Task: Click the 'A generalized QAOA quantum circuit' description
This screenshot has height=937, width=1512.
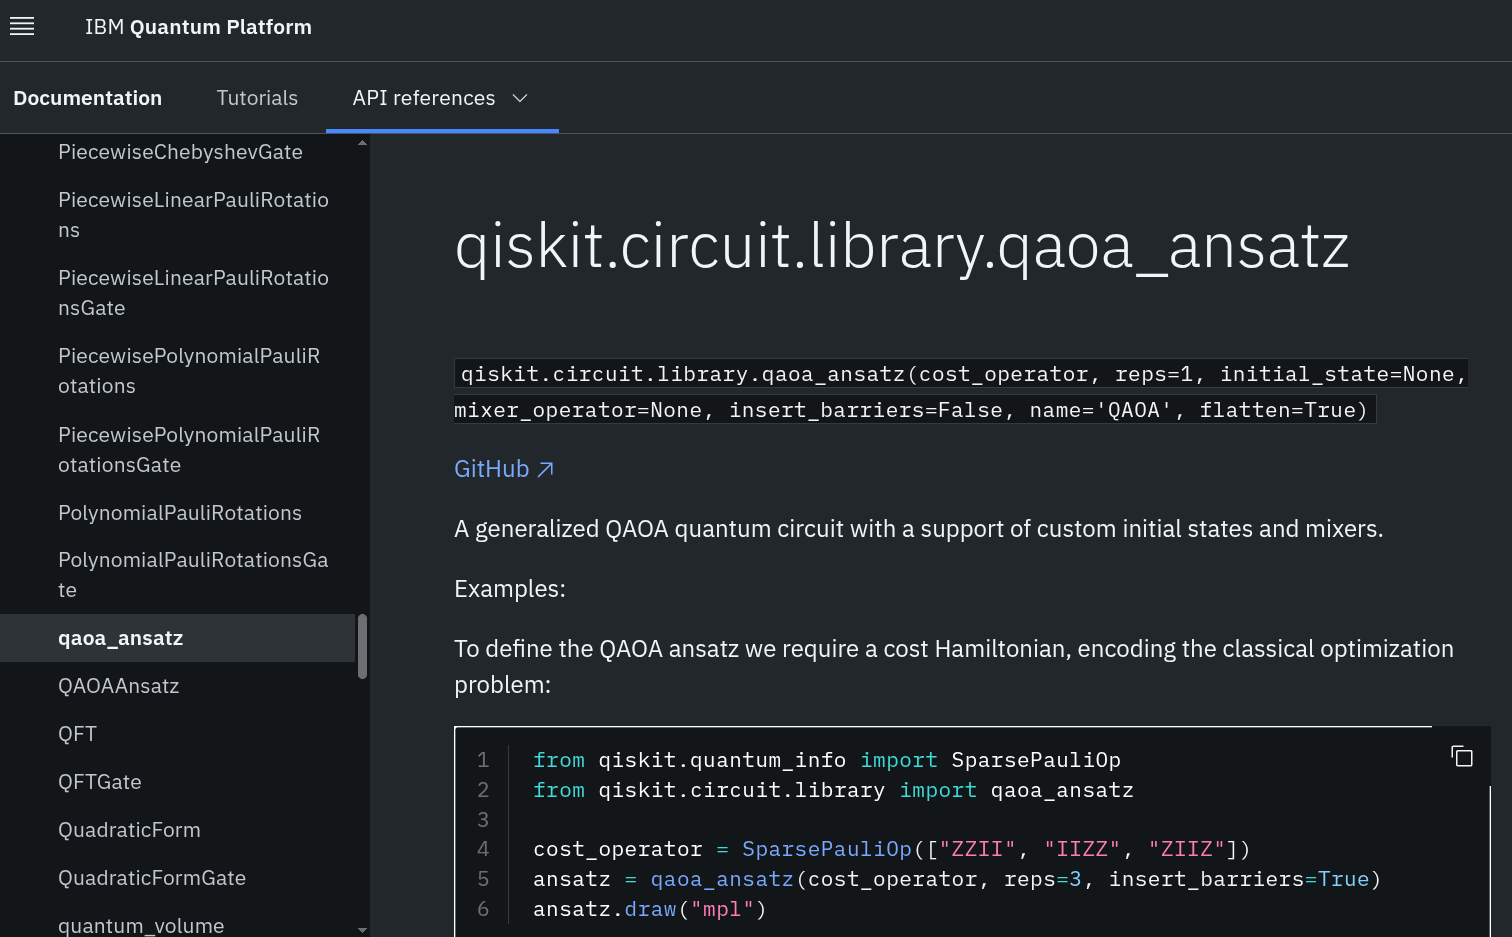Action: tap(919, 529)
